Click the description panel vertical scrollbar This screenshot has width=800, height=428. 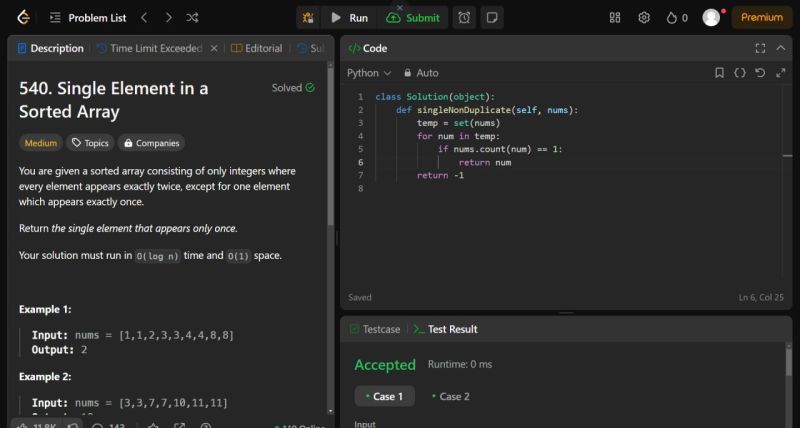[330, 148]
